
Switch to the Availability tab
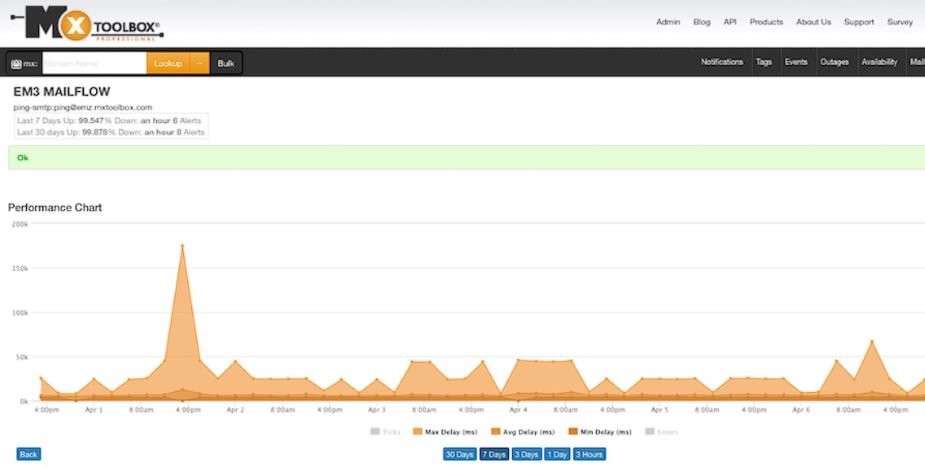879,62
